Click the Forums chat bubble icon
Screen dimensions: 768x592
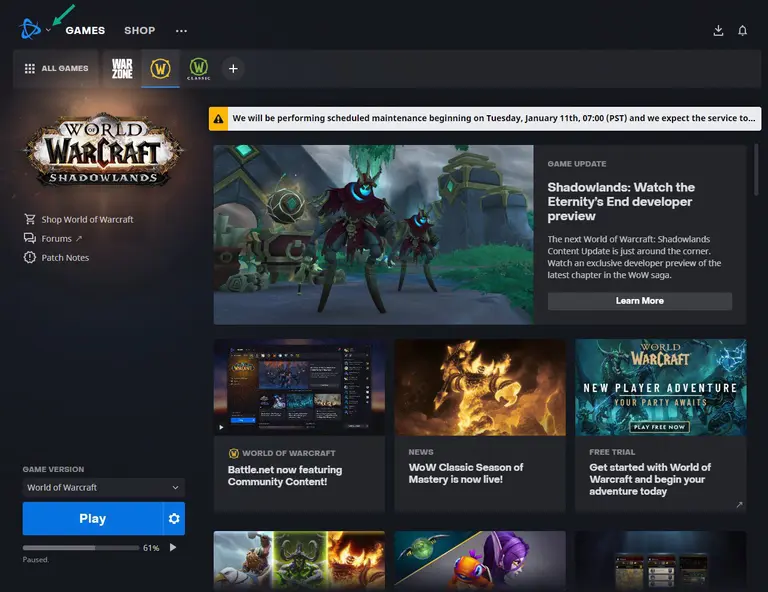(30, 238)
